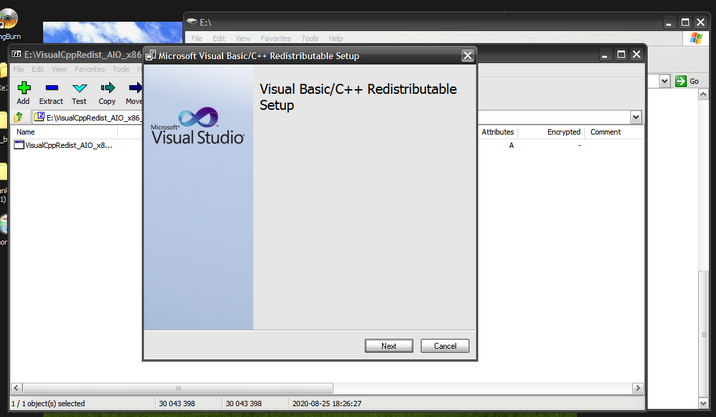The height and width of the screenshot is (417, 716).
Task: Click the 7-Zip title bar icon
Action: [16, 54]
